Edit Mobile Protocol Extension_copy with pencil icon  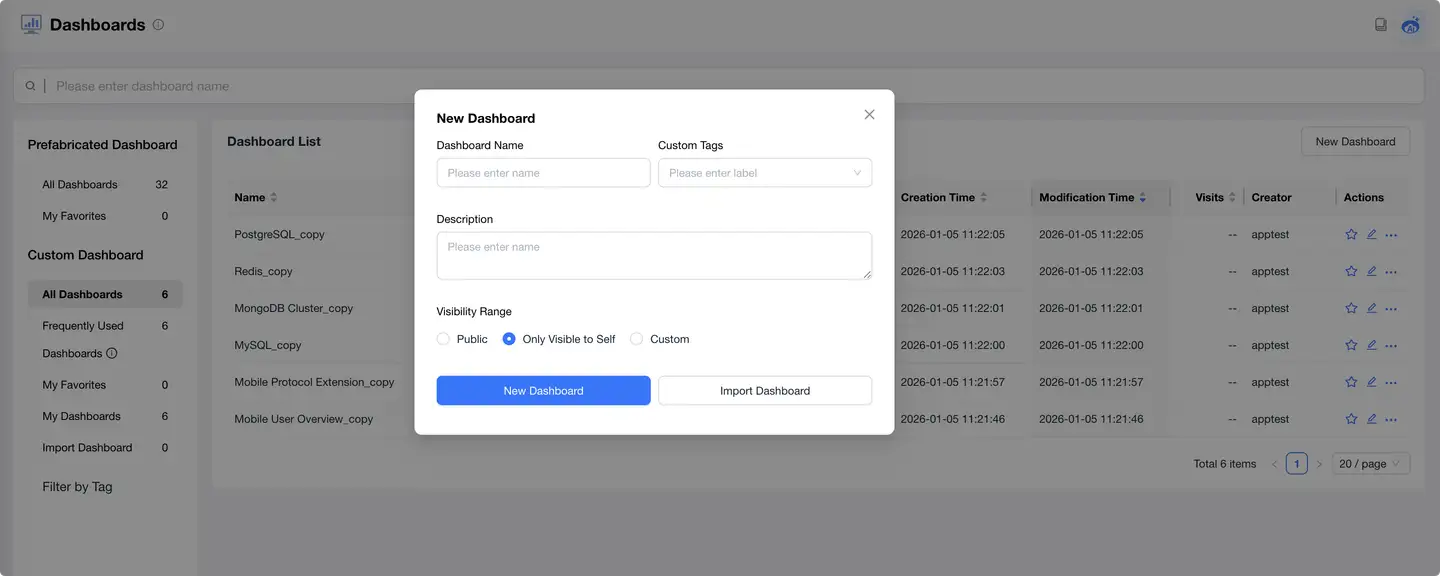point(1371,382)
